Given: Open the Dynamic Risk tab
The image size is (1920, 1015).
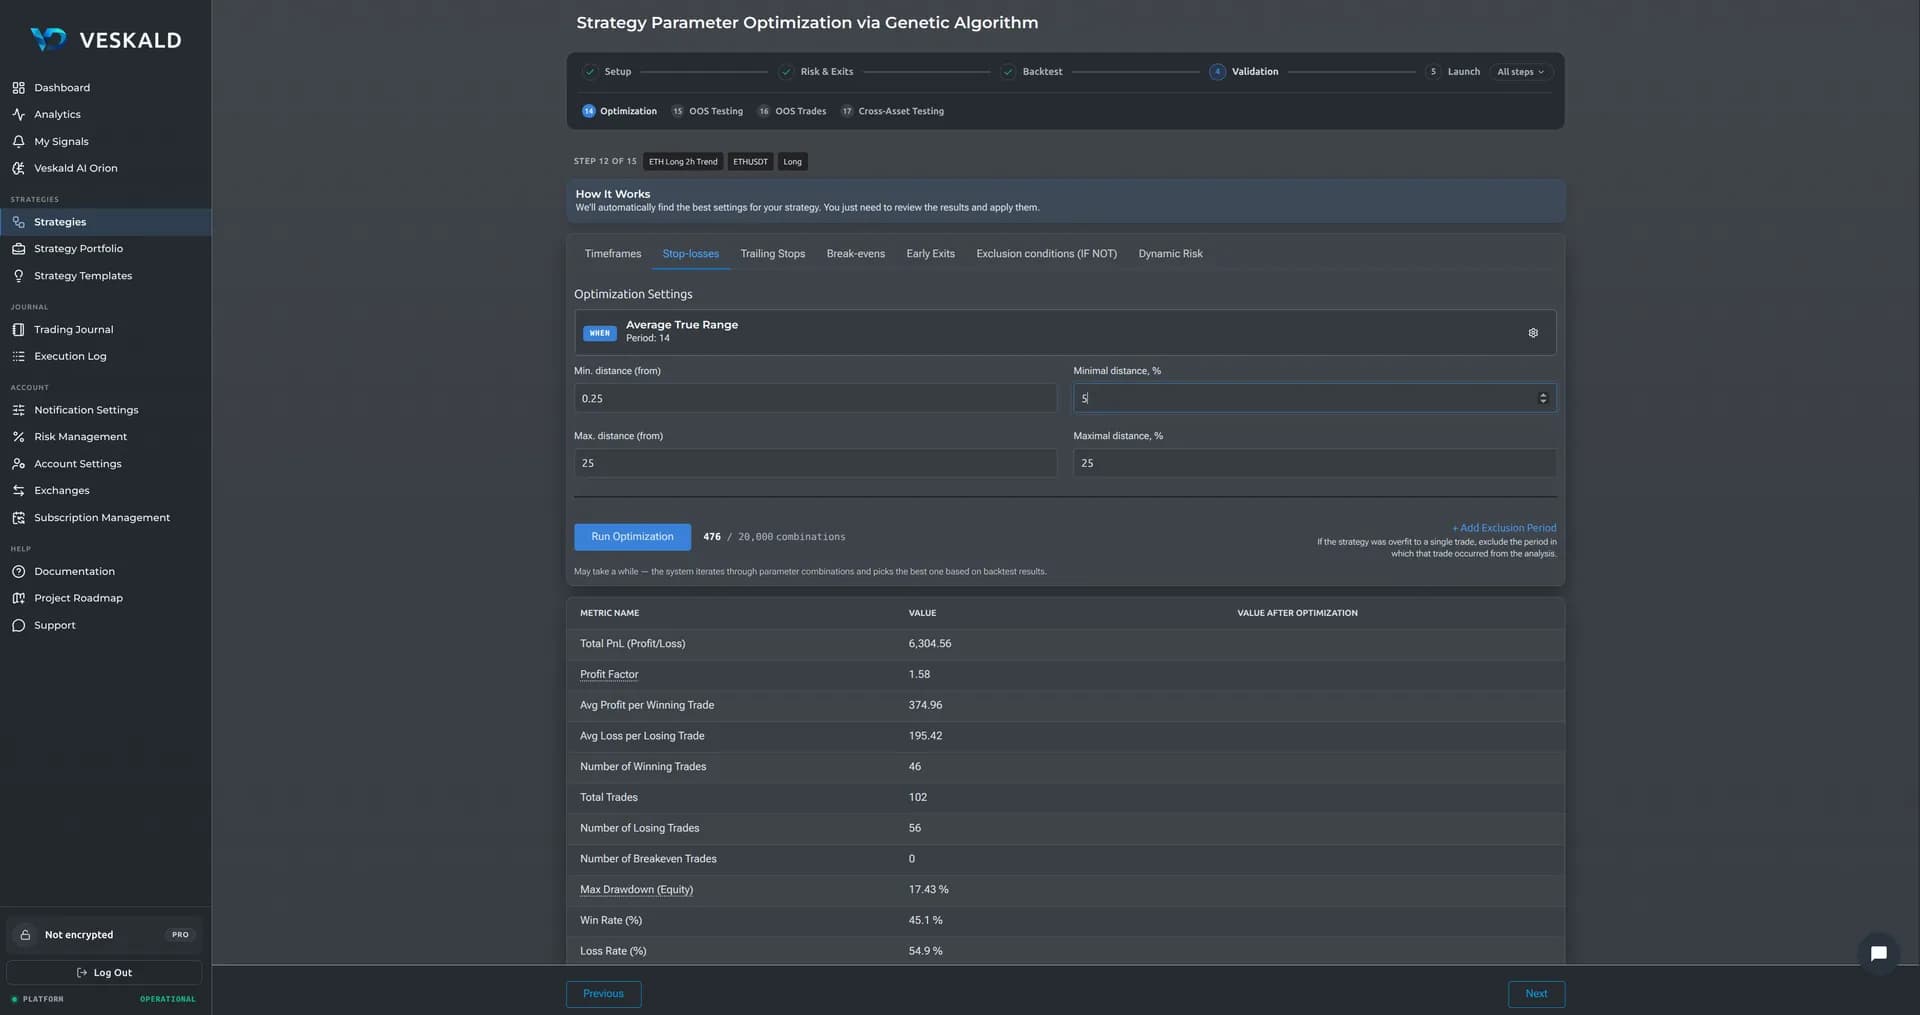Looking at the screenshot, I should 1170,254.
